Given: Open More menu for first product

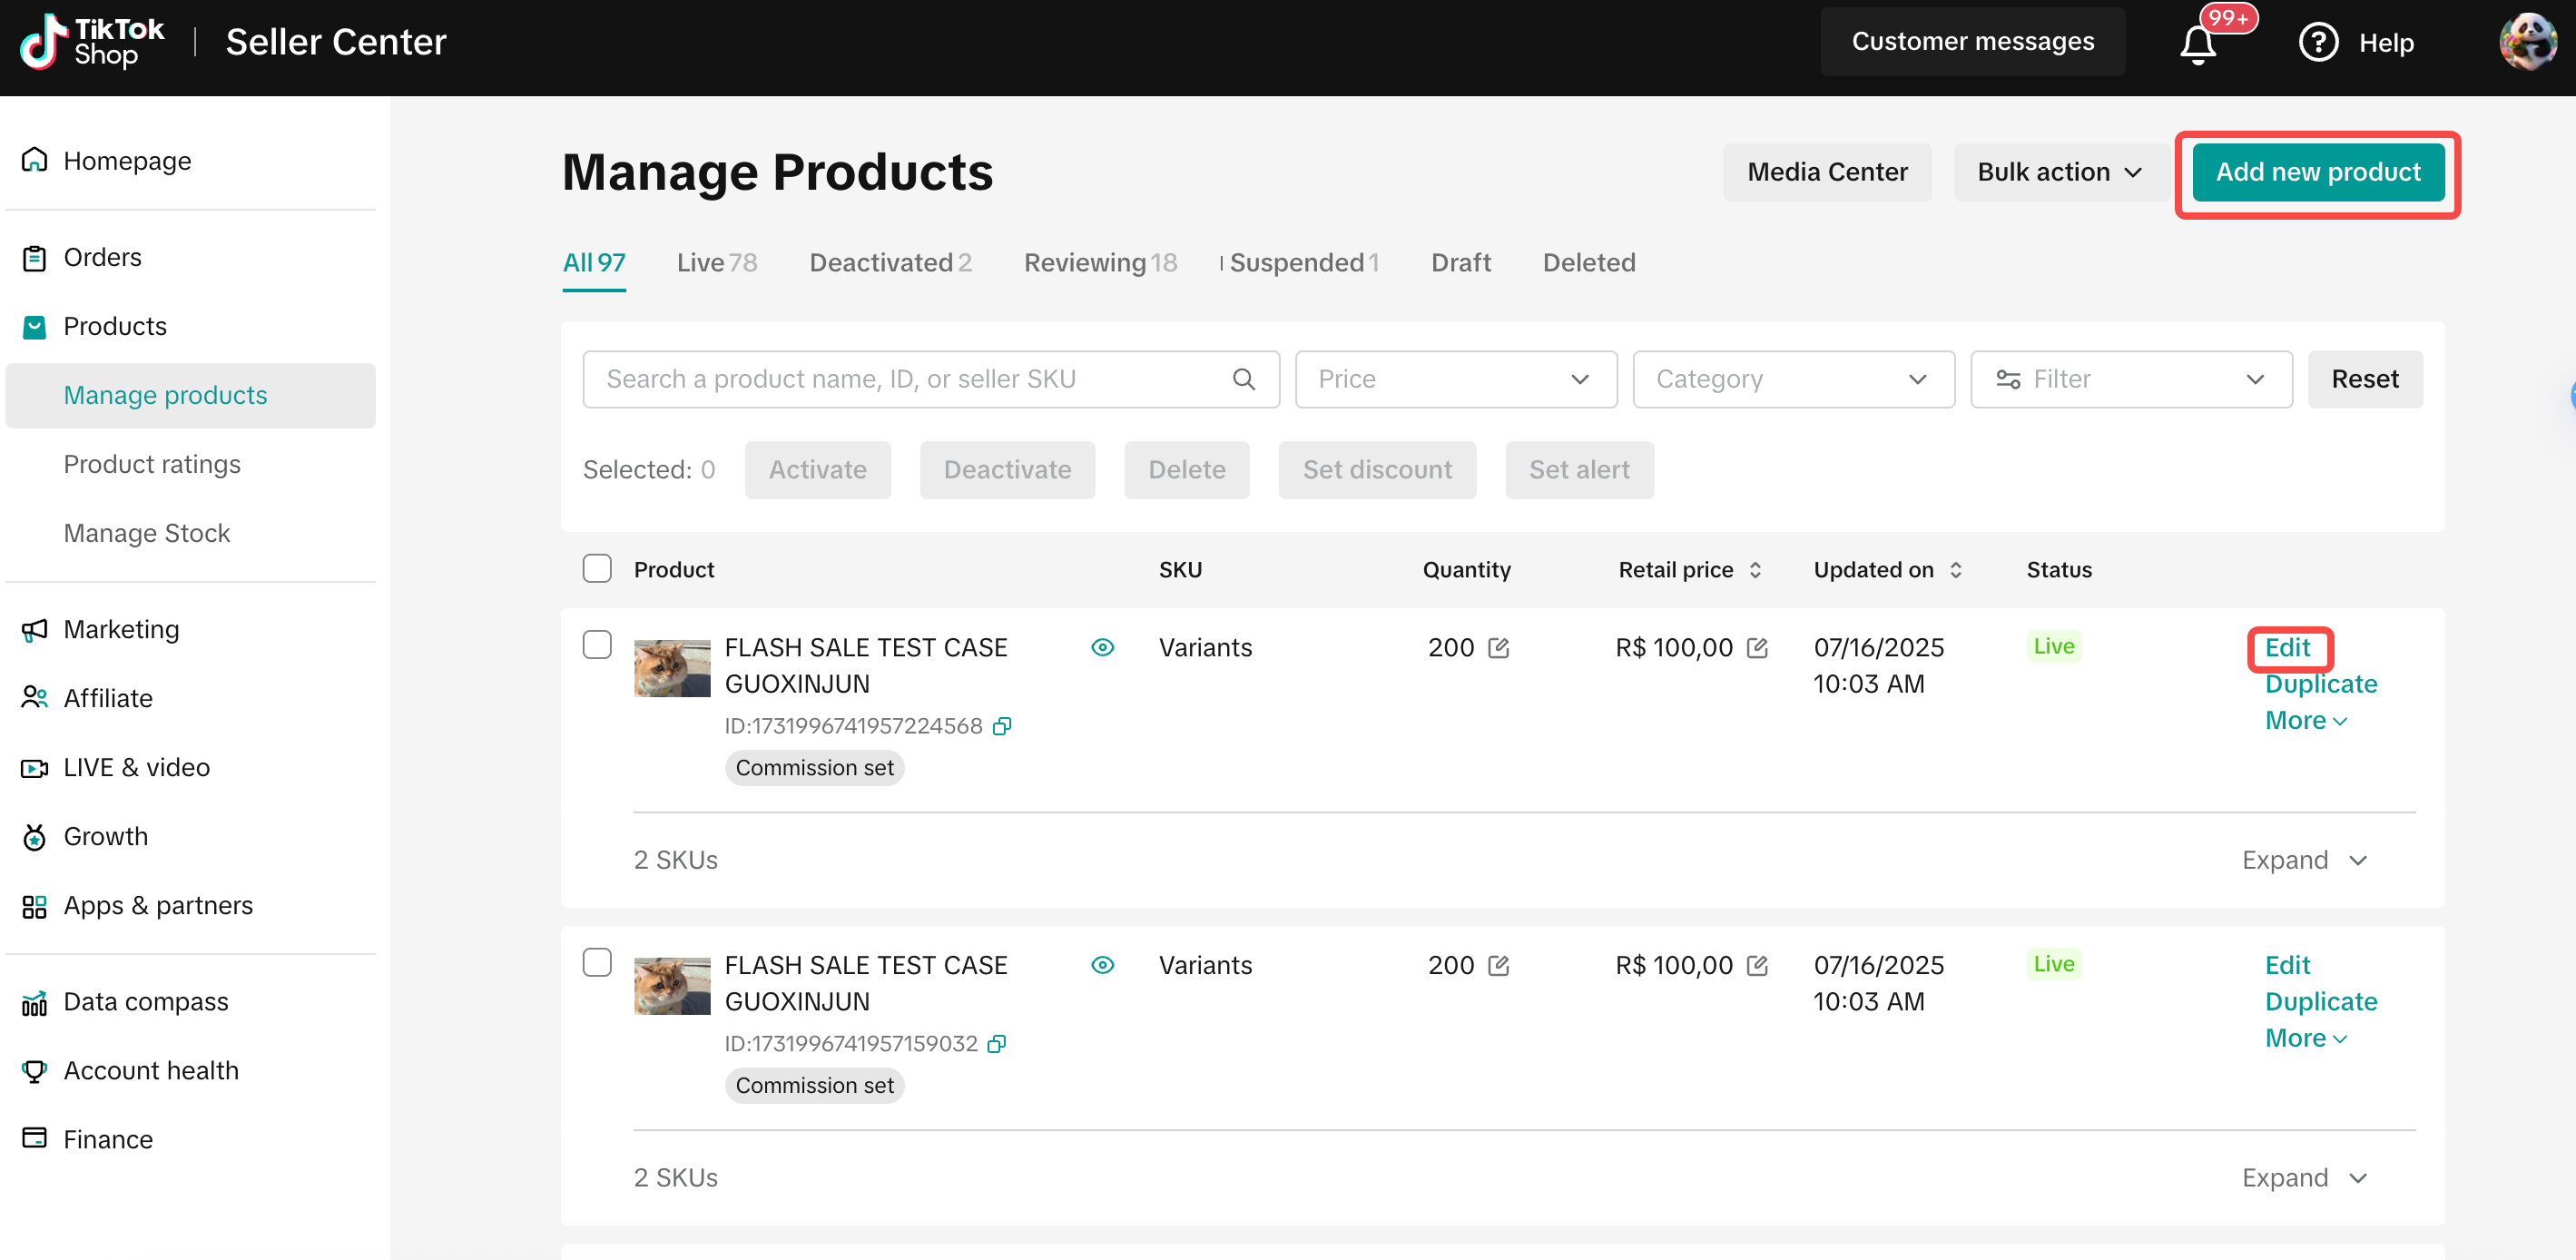Looking at the screenshot, I should (x=2305, y=721).
